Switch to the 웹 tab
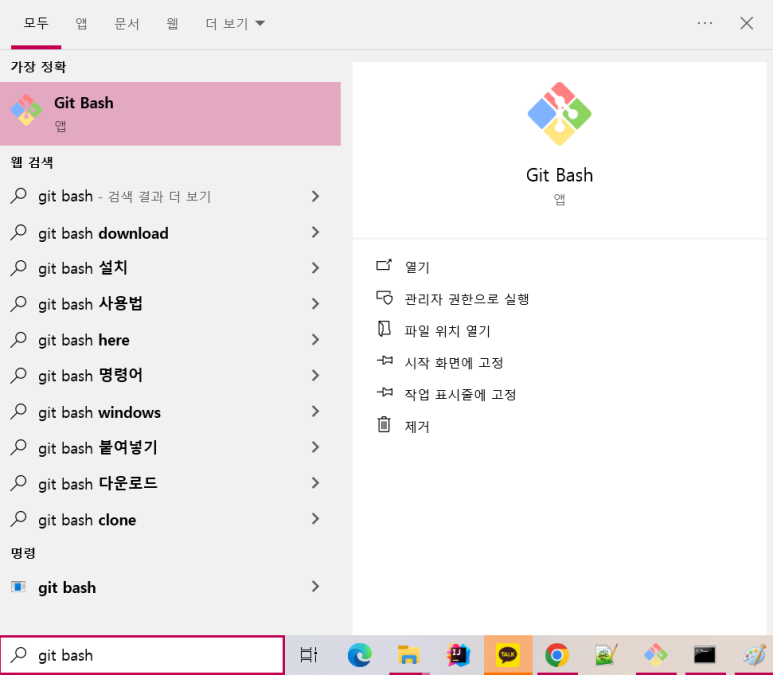Viewport: 773px width, 675px height. pyautogui.click(x=172, y=23)
